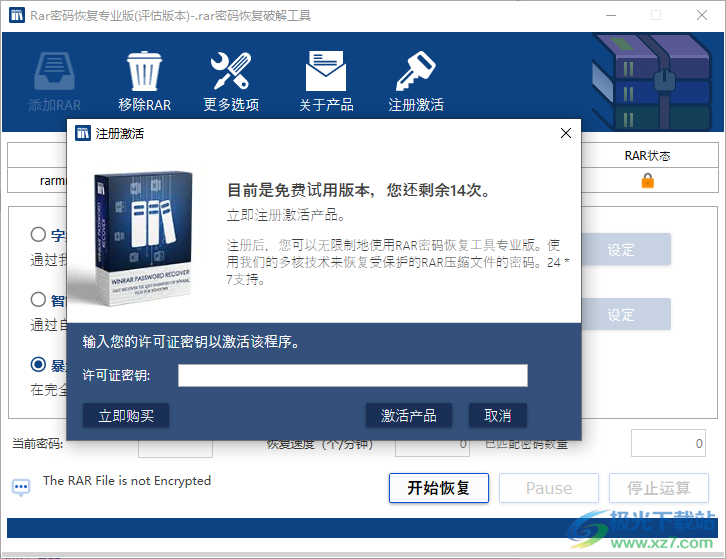This screenshot has width=726, height=559.
Task: Close the 注册激活 dialog
Action: click(565, 133)
